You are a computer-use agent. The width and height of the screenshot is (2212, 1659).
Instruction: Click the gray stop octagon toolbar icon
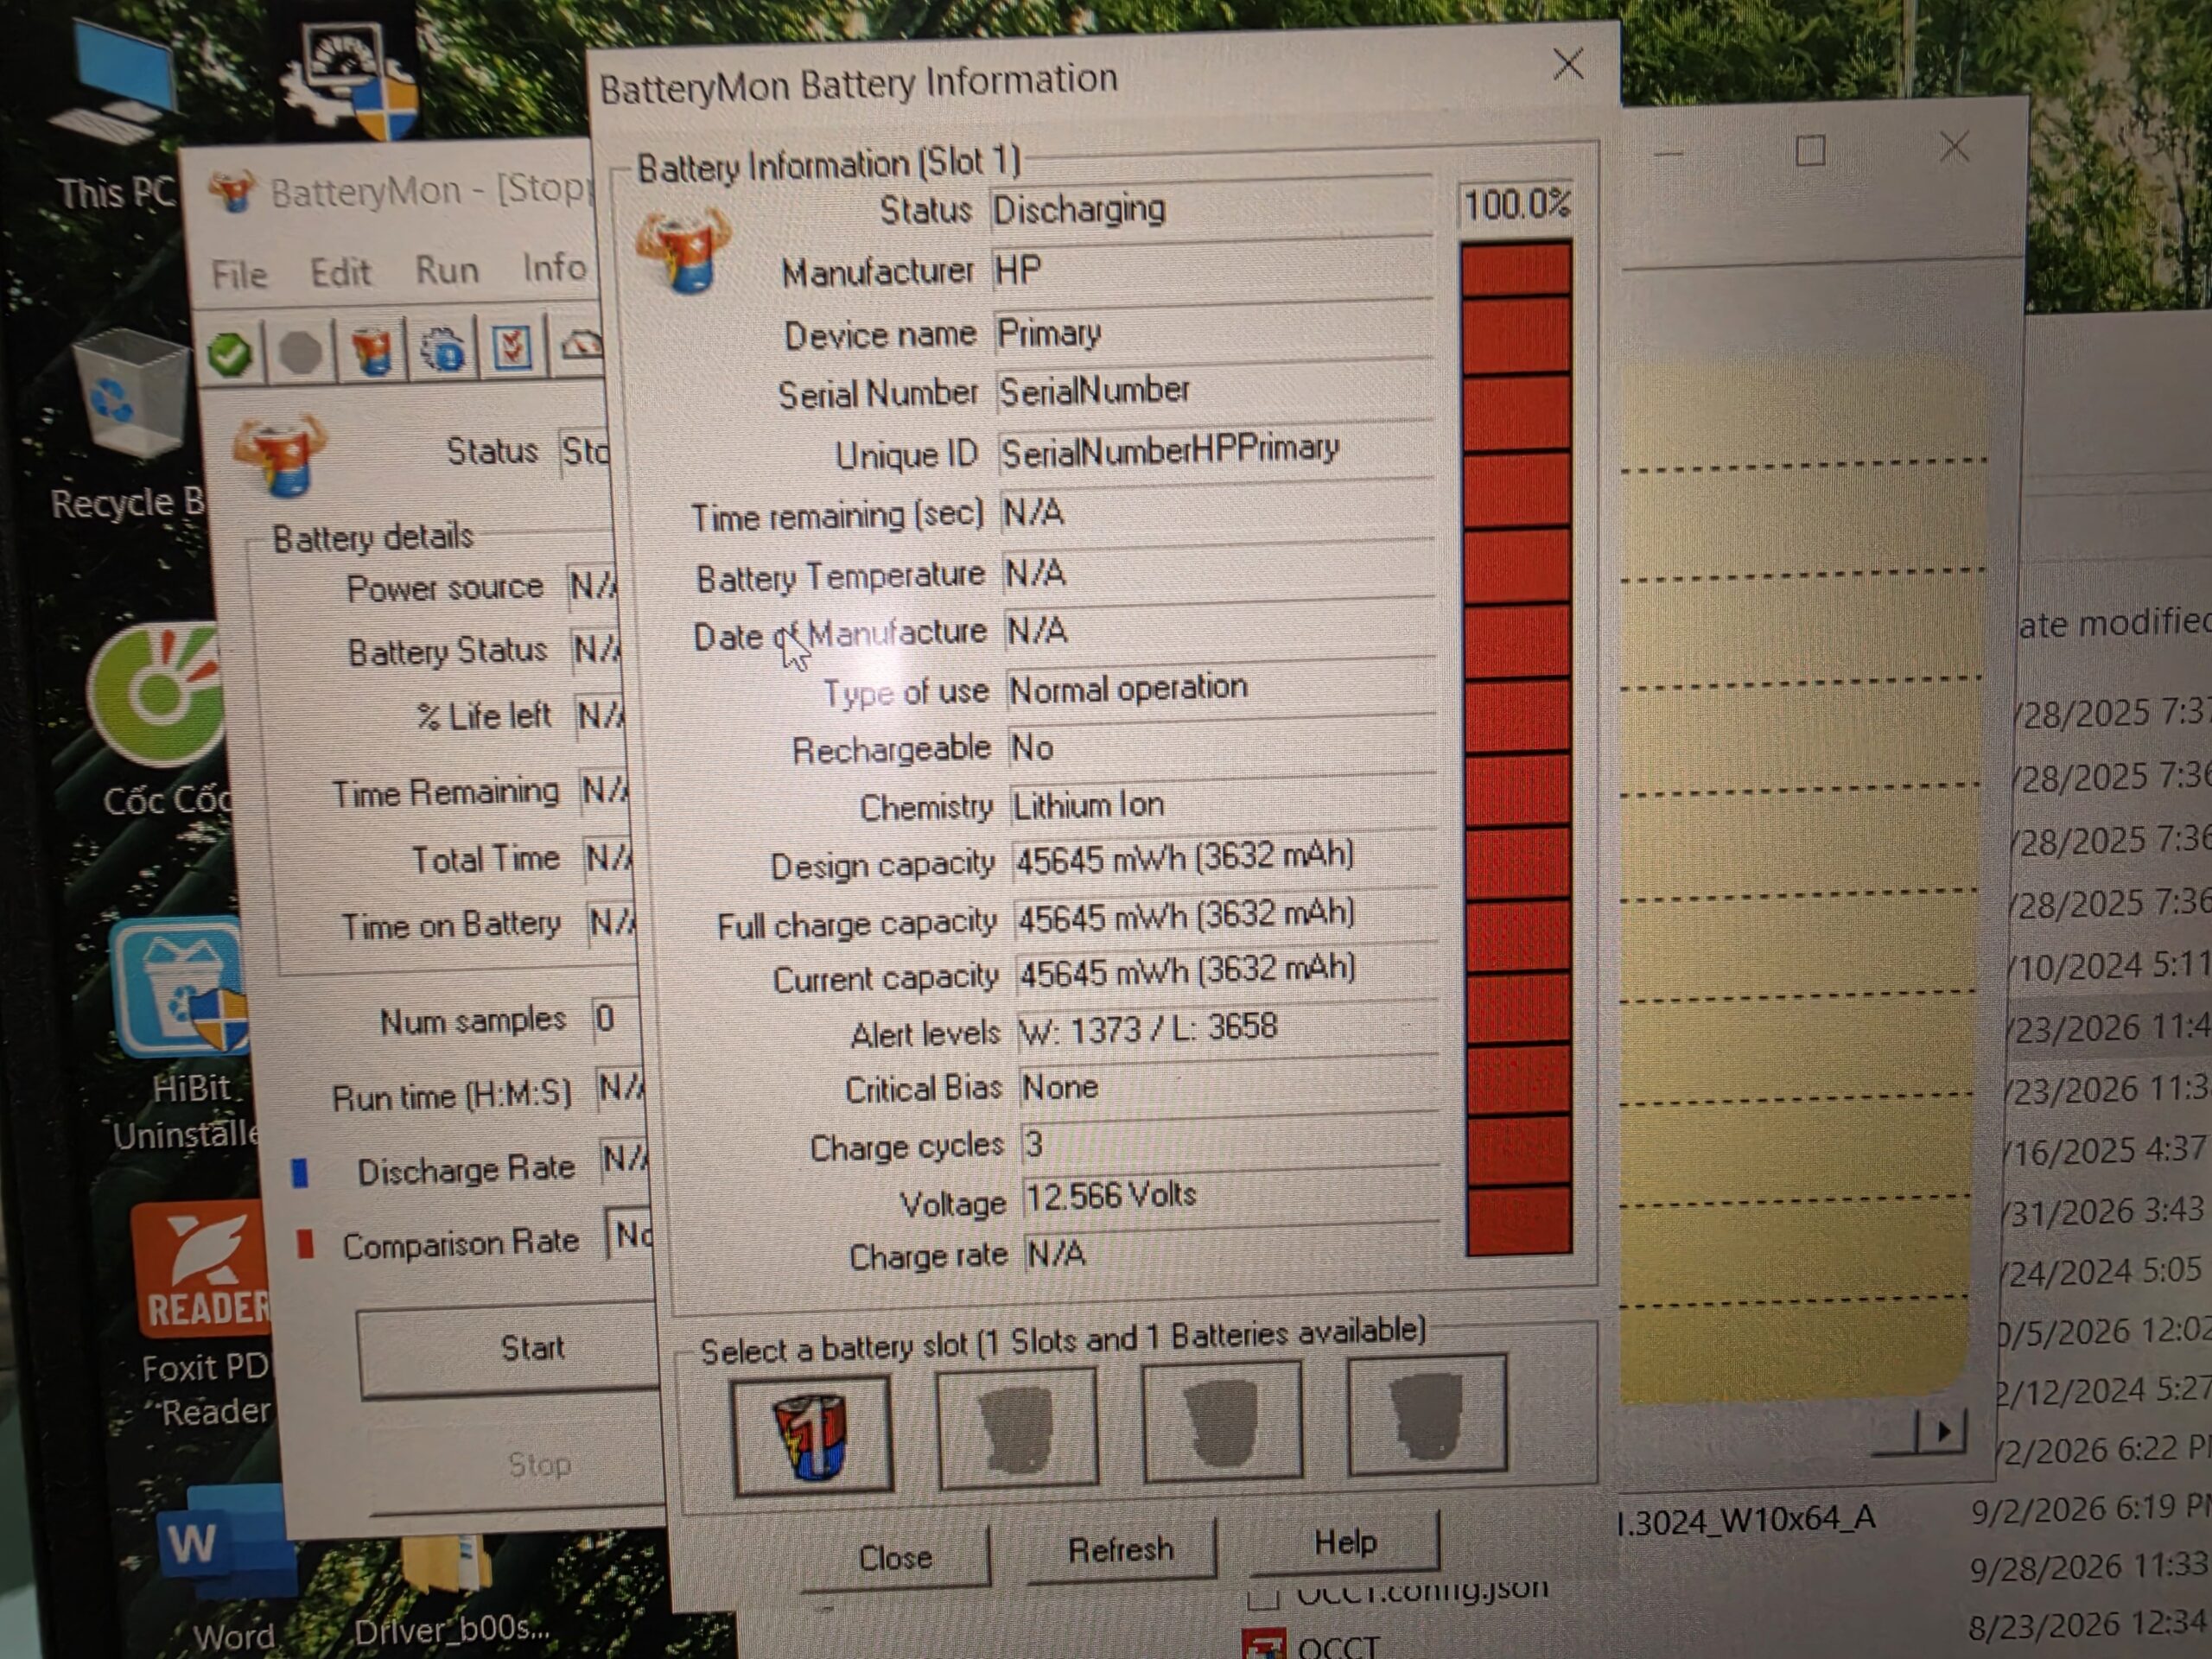pyautogui.click(x=300, y=352)
